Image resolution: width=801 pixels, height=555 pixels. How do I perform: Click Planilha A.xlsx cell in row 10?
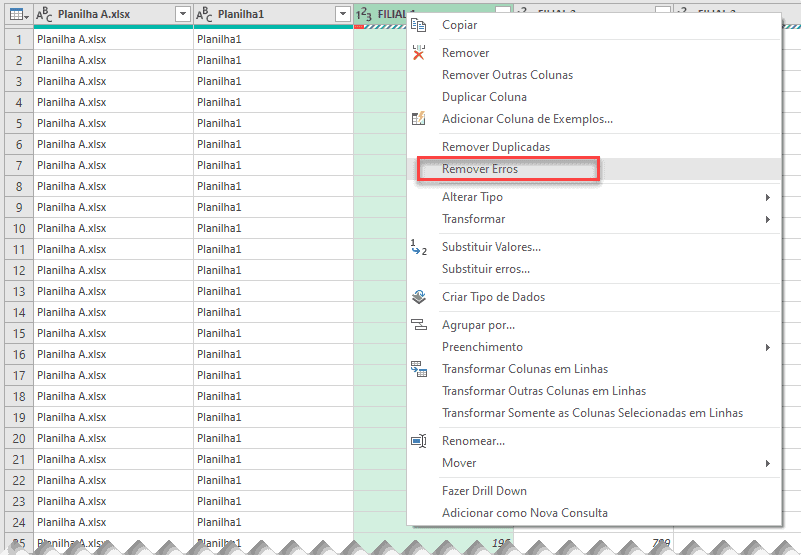[113, 228]
